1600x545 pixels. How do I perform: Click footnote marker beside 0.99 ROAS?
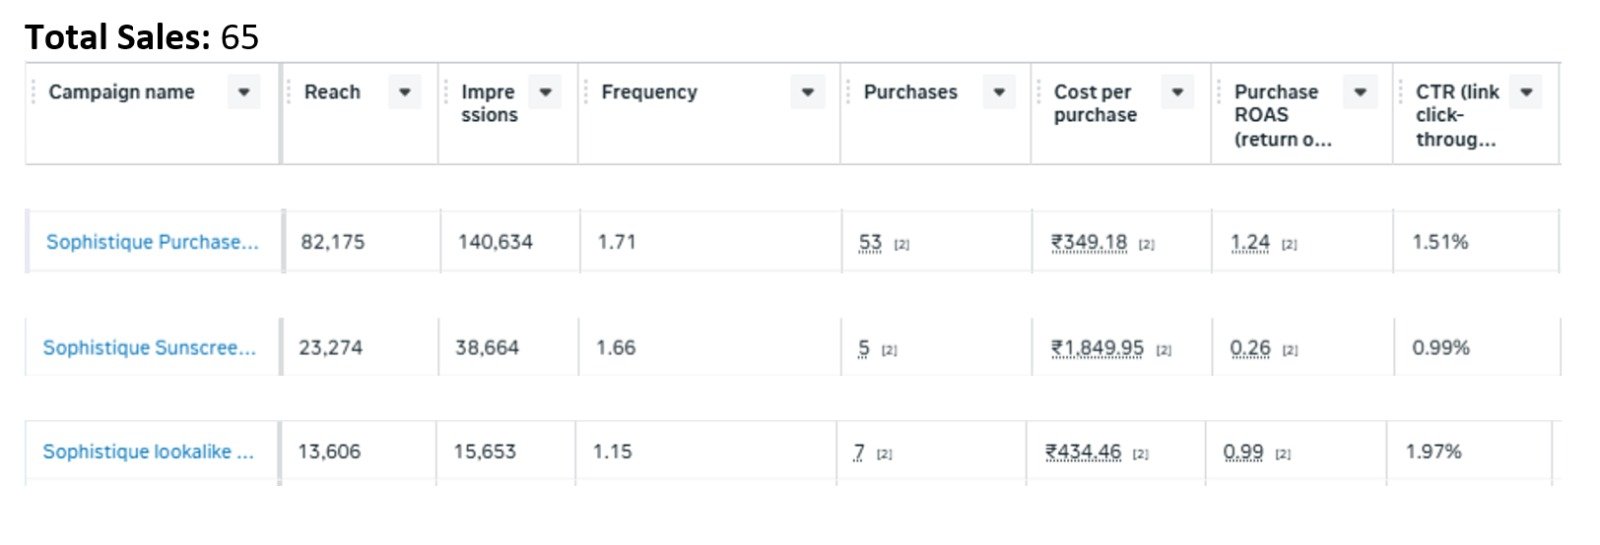coord(1283,455)
